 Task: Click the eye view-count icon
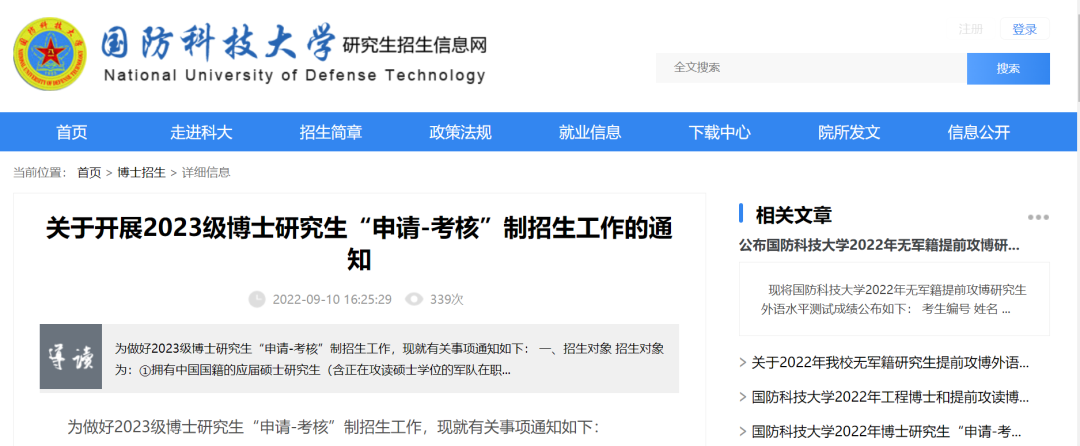(414, 299)
